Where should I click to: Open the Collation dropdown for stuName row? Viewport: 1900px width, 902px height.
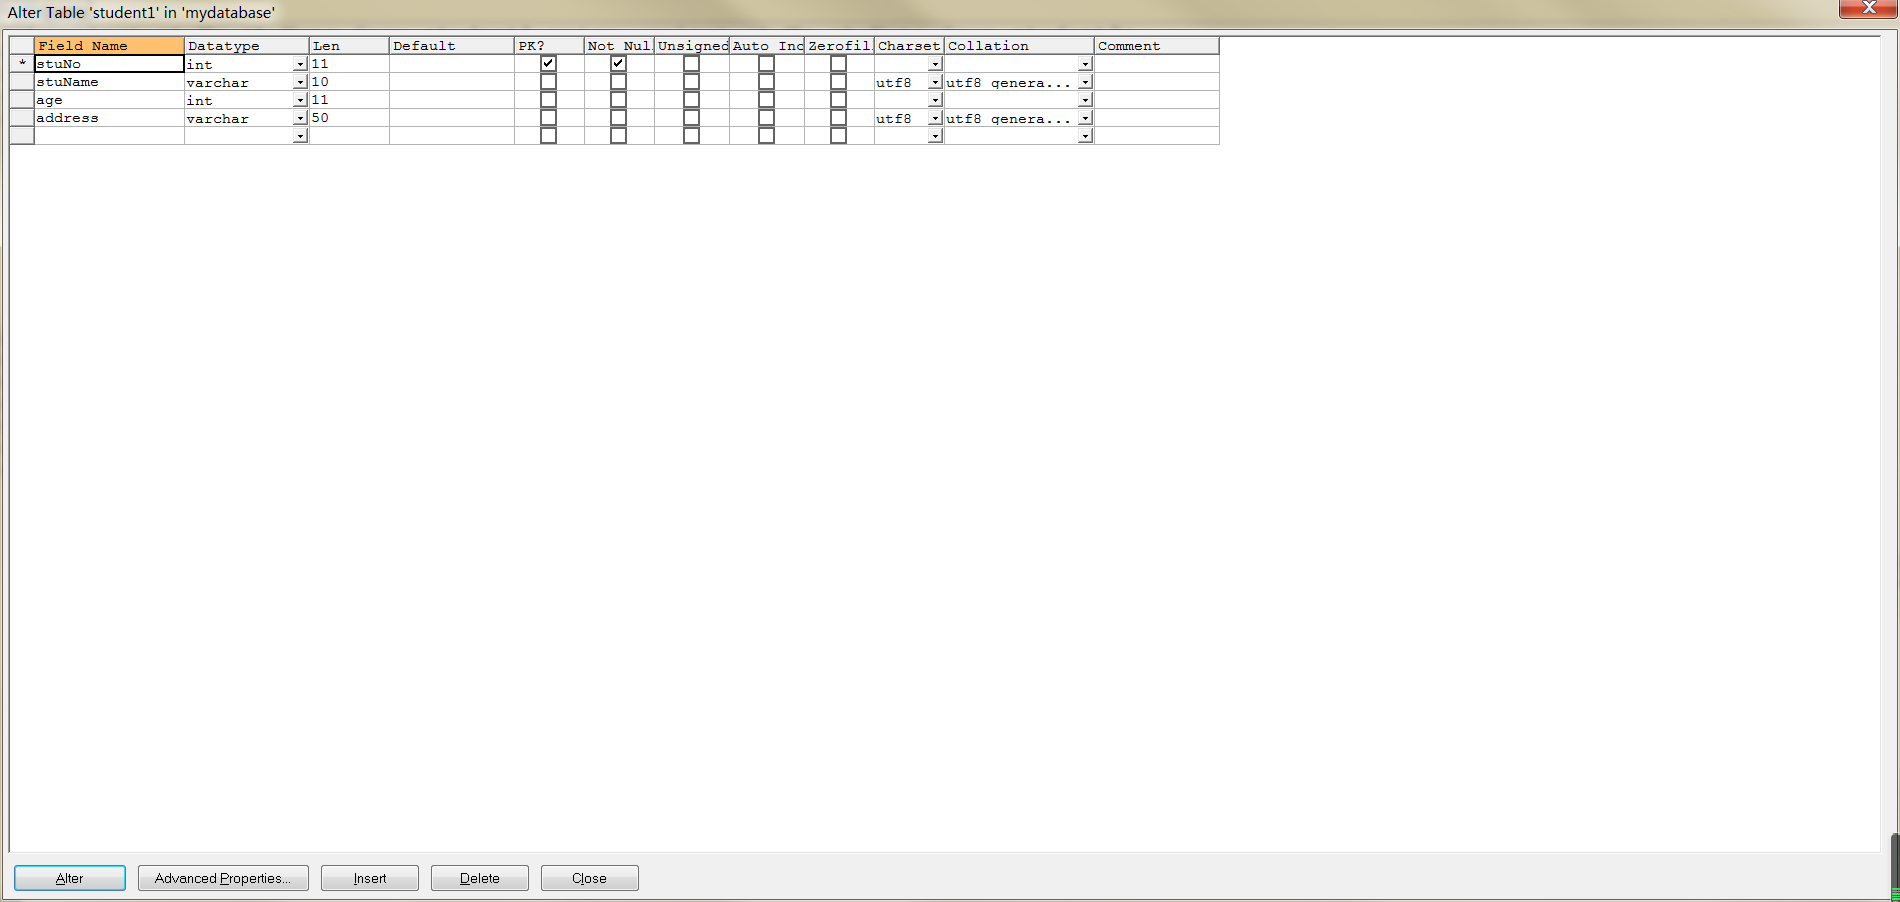[1085, 82]
